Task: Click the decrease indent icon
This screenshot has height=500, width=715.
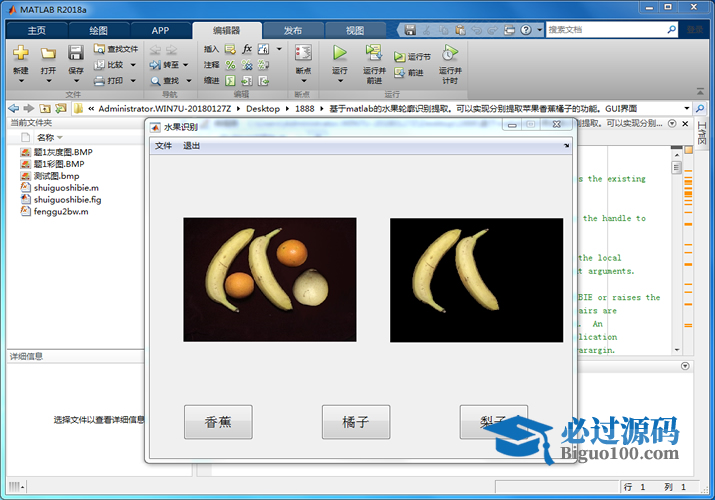Action: (x=263, y=81)
